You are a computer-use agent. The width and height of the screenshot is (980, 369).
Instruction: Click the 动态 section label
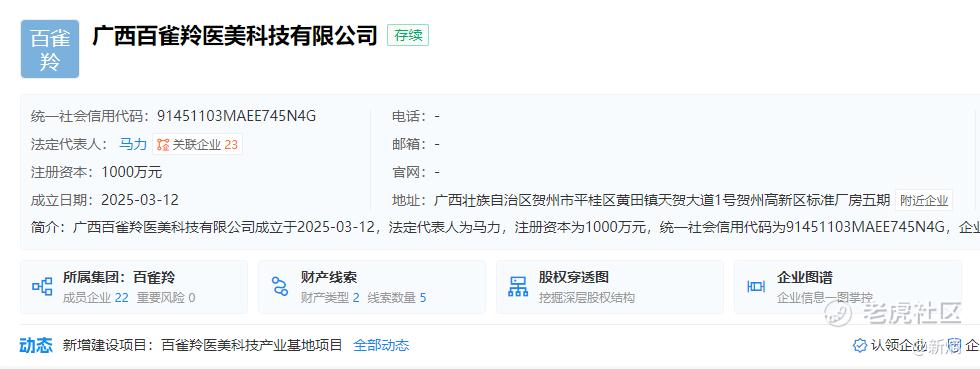[x=36, y=345]
